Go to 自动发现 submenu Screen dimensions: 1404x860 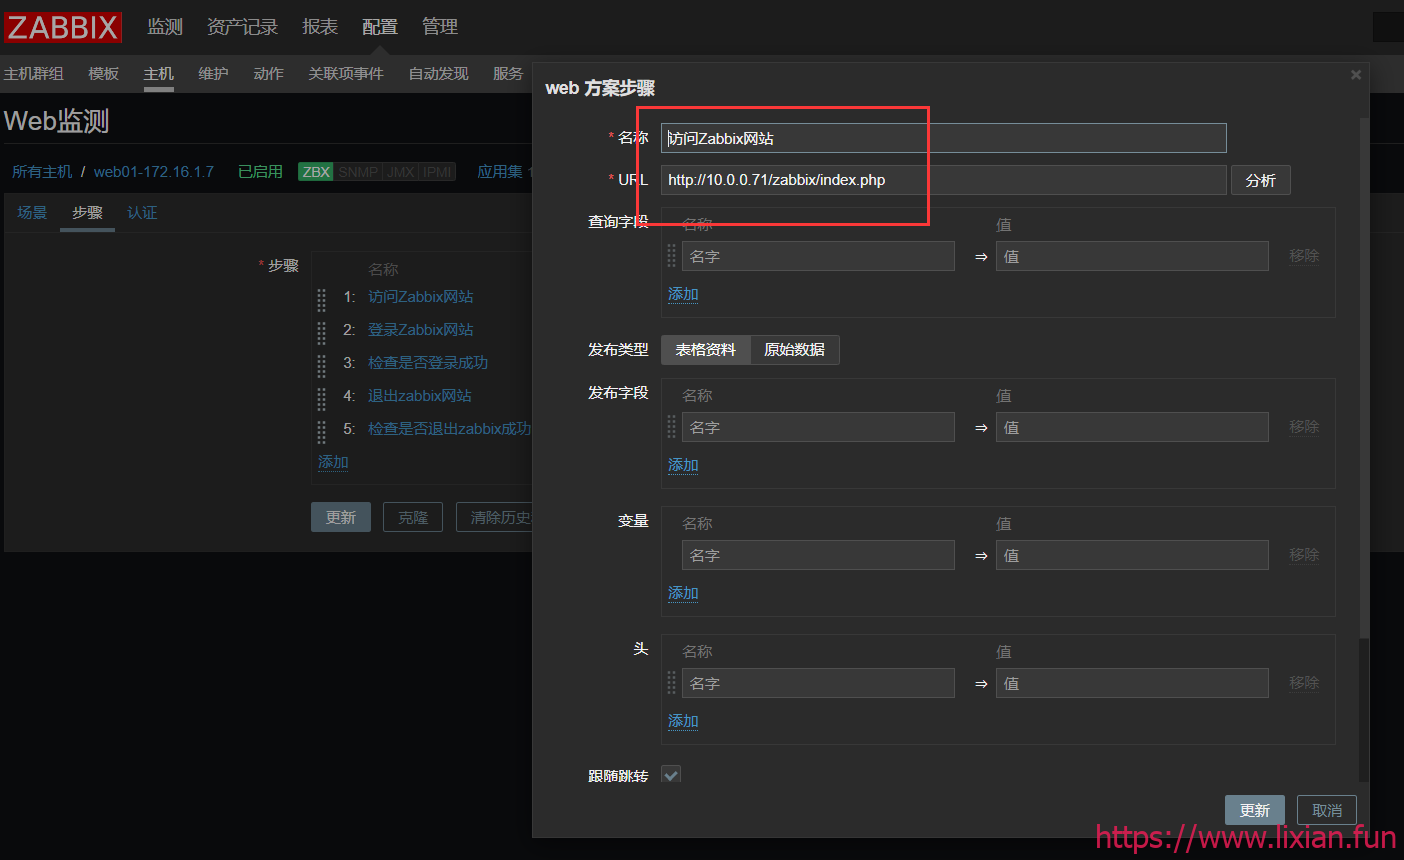pos(438,73)
